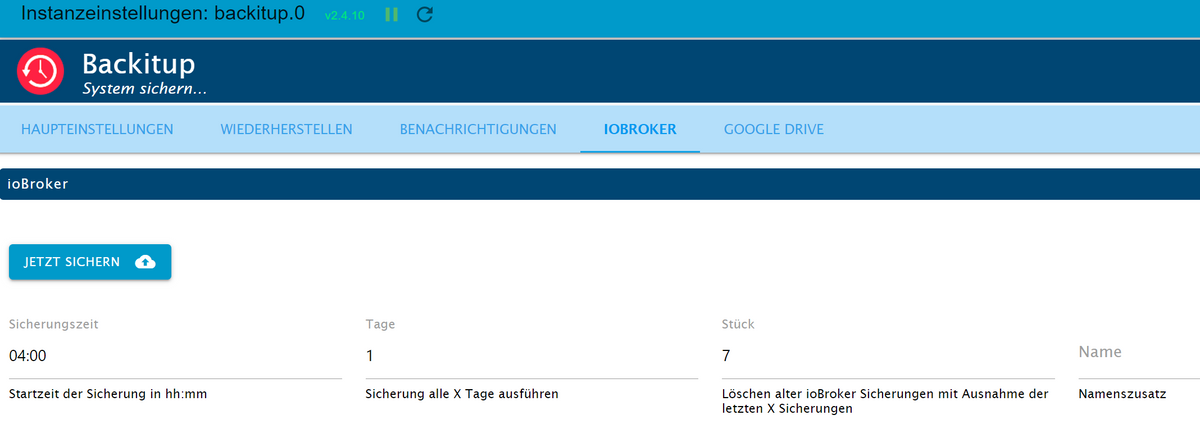Click the ioBroker section header
Screen dimensions: 1200x430
coord(600,184)
